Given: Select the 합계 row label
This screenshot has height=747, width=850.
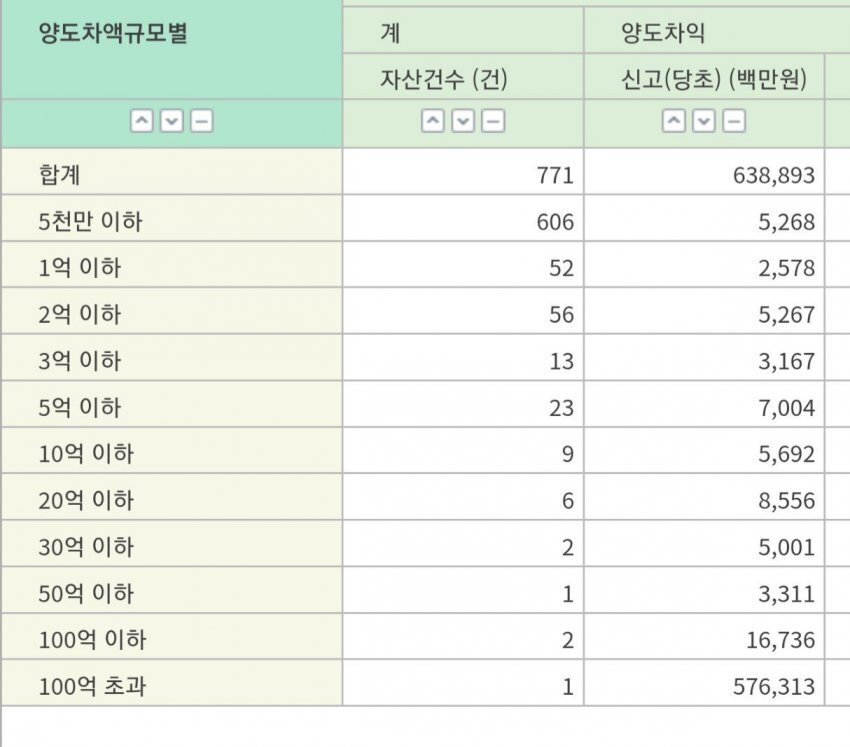Looking at the screenshot, I should (59, 175).
